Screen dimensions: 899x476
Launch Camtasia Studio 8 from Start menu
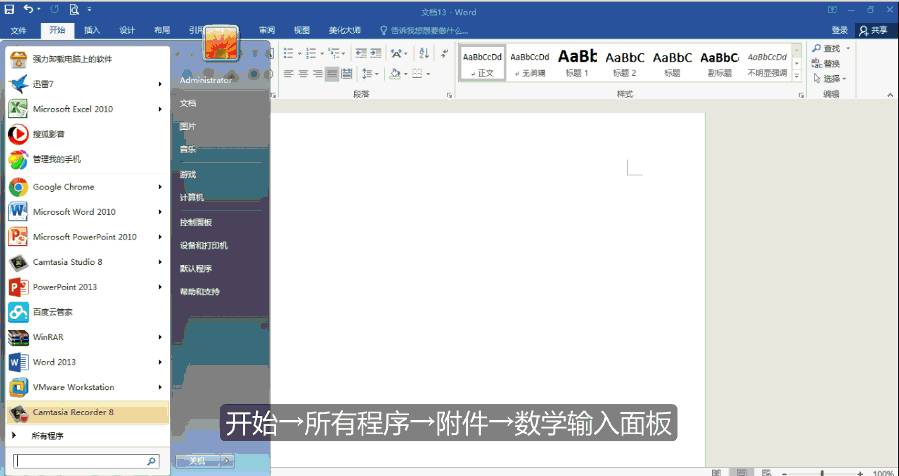pyautogui.click(x=88, y=262)
